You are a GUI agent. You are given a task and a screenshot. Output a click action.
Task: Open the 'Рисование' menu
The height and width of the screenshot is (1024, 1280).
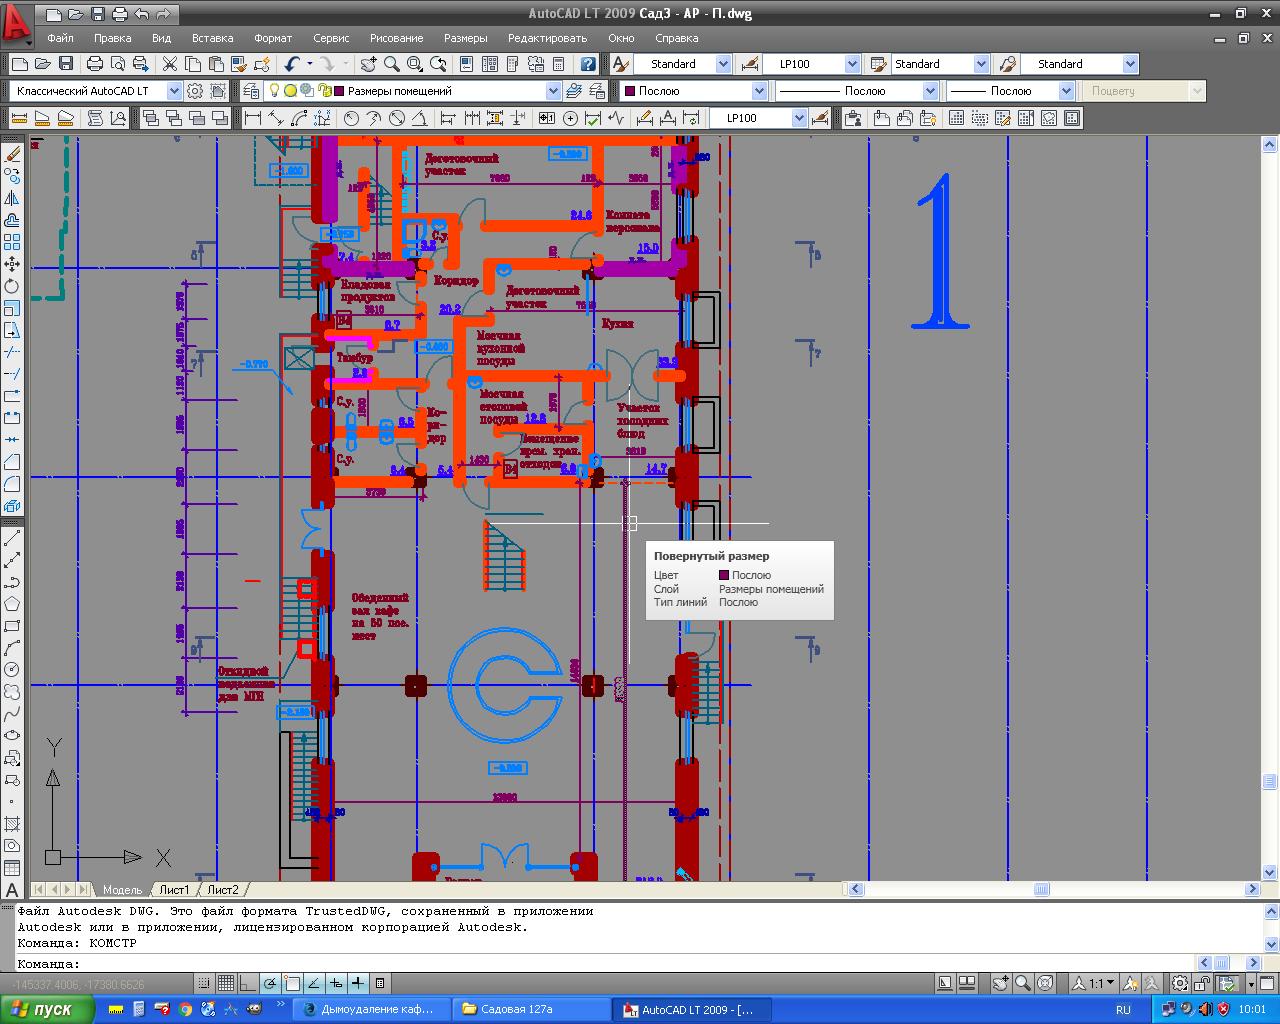click(x=396, y=38)
